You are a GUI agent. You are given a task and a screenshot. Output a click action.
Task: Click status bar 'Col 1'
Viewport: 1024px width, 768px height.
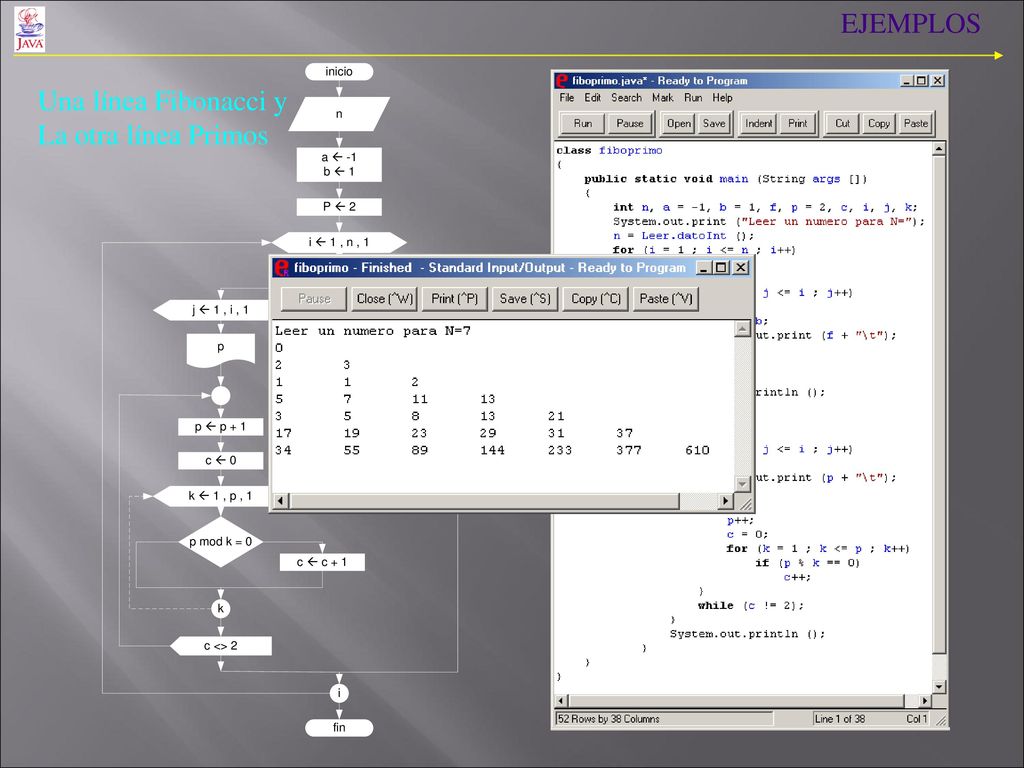[x=916, y=719]
